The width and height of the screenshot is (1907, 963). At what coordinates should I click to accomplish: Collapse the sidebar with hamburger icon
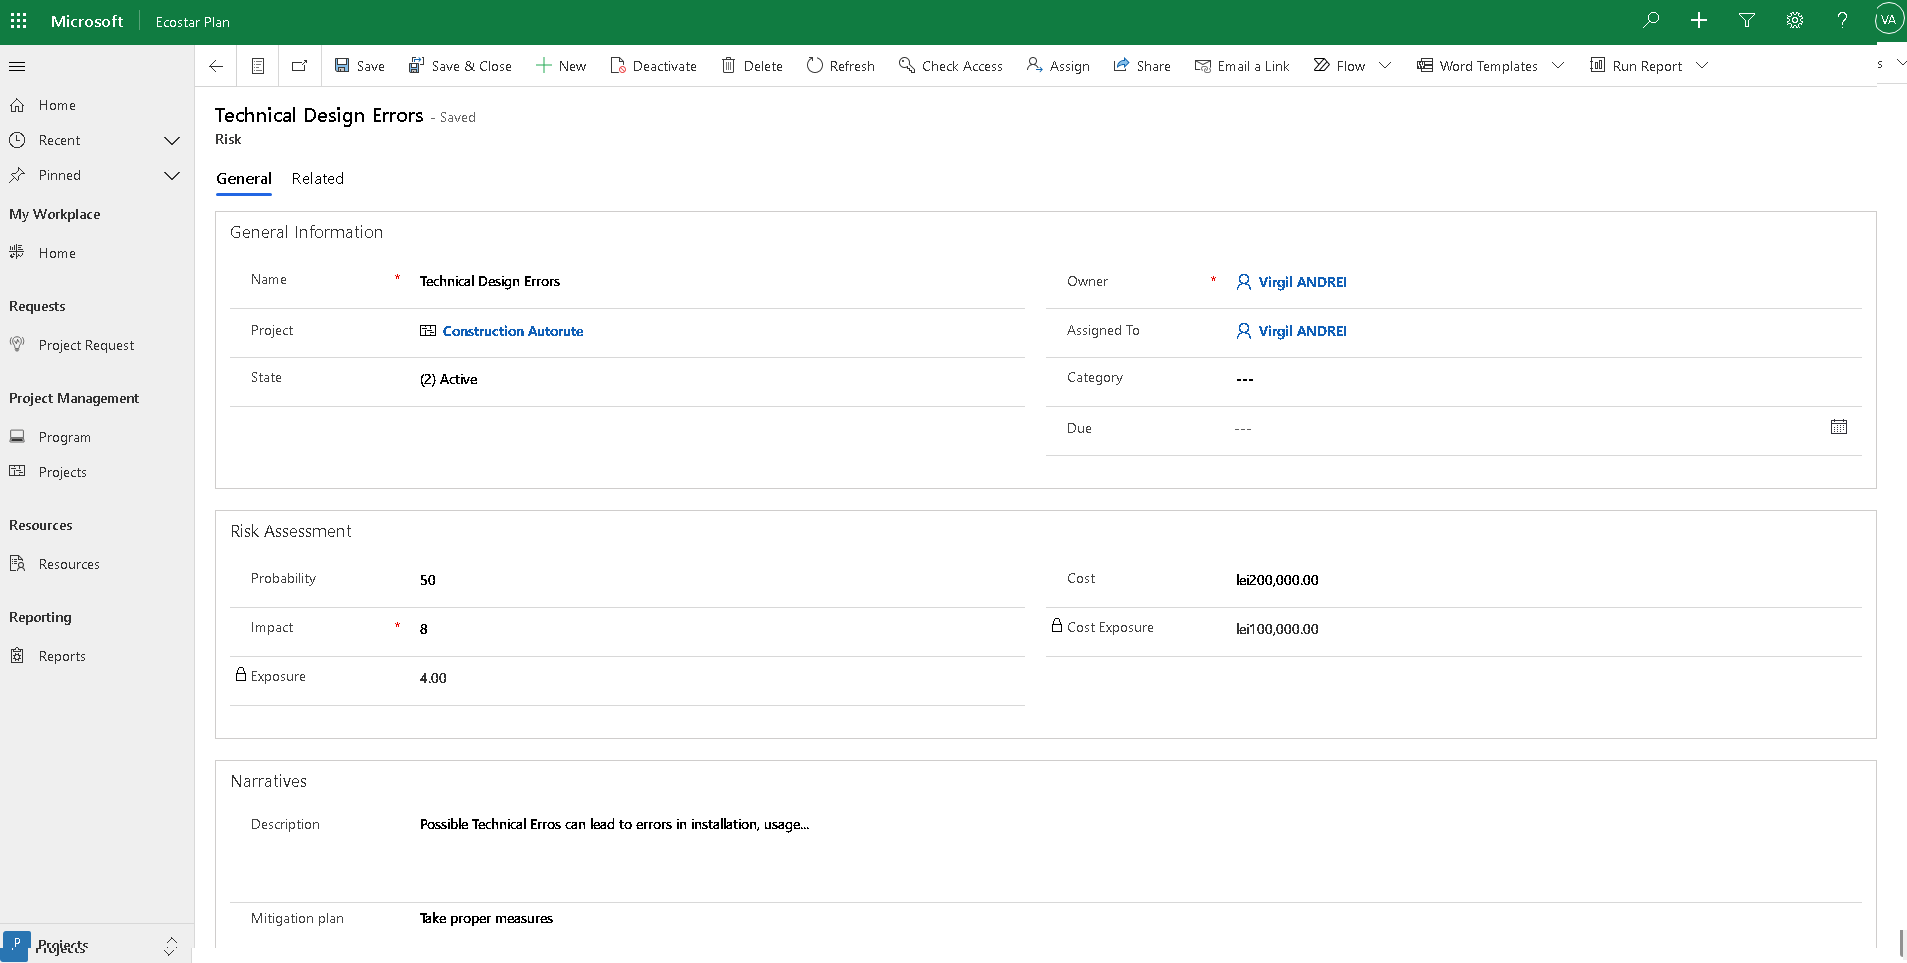pos(17,67)
